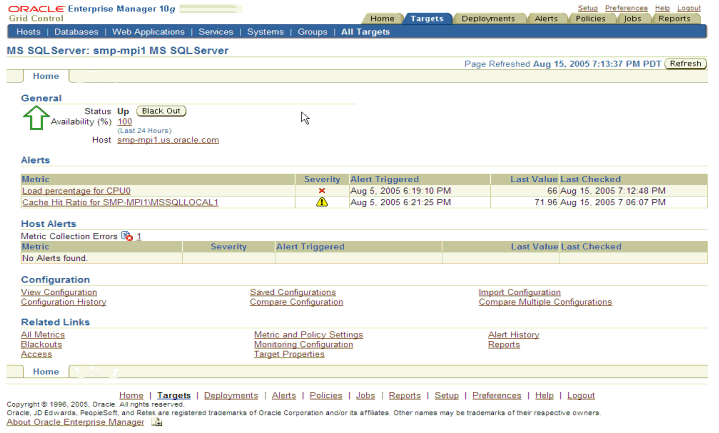Click the yellow warning severity icon
Screen dimensions: 719x433
tap(322, 202)
